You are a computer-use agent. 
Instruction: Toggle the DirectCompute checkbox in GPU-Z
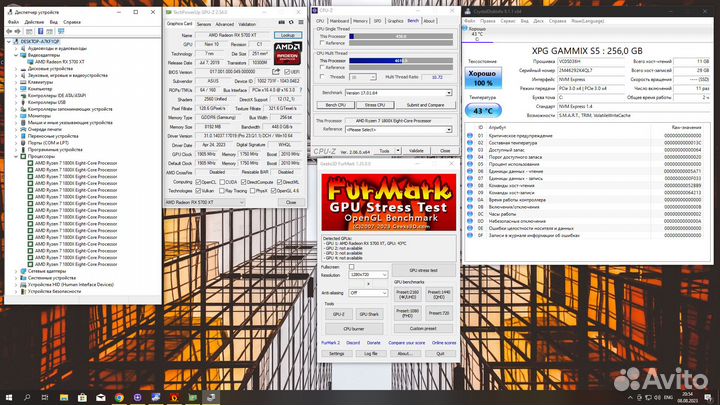point(244,182)
